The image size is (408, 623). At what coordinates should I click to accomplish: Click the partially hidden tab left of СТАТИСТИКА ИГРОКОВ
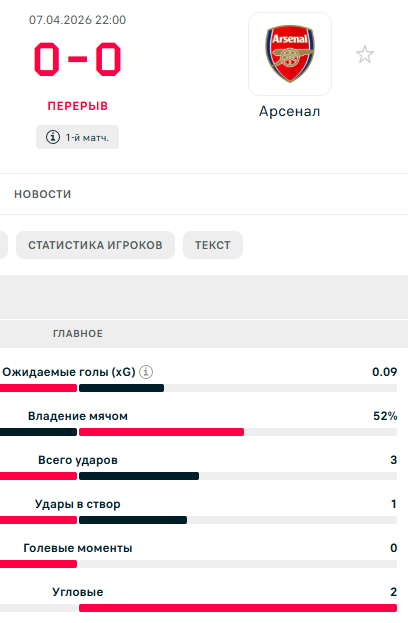tap(4, 245)
